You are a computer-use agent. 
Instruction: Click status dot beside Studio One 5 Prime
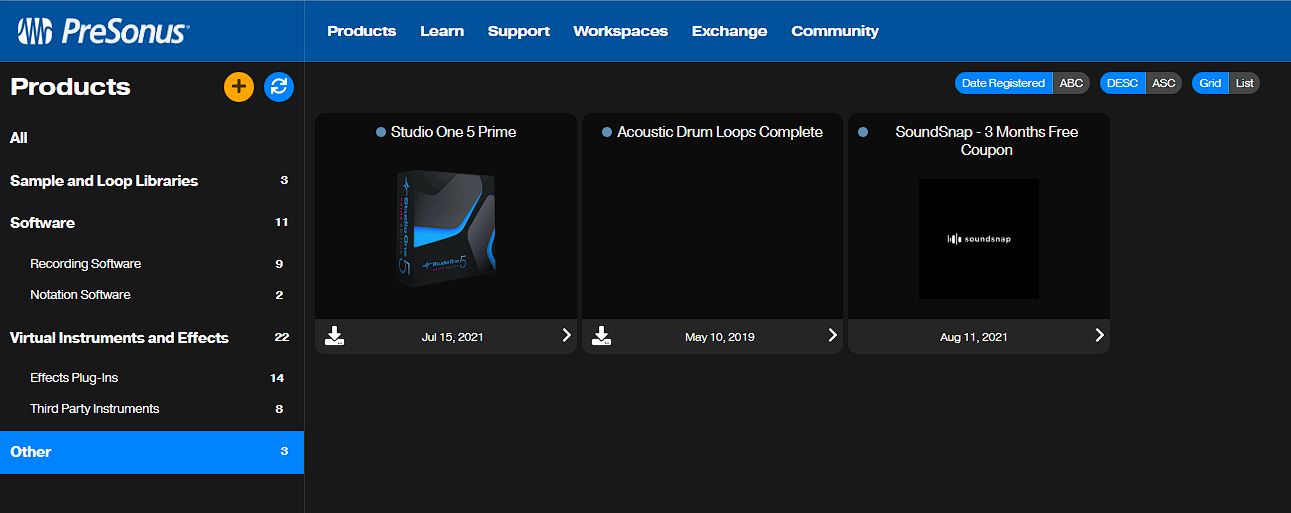tap(381, 132)
